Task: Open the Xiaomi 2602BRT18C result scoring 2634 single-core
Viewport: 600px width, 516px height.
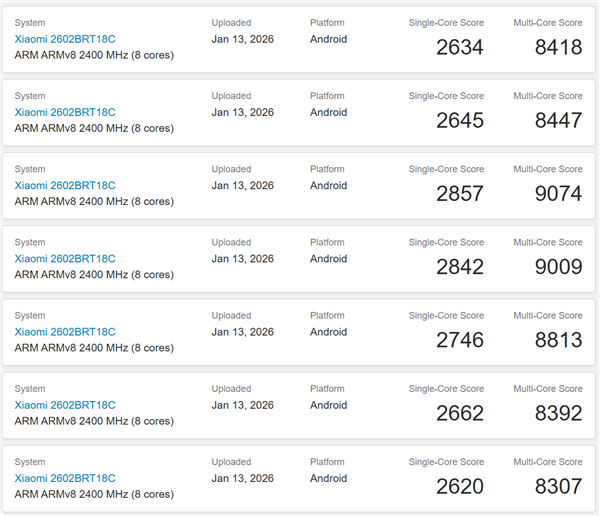Action: tap(65, 39)
